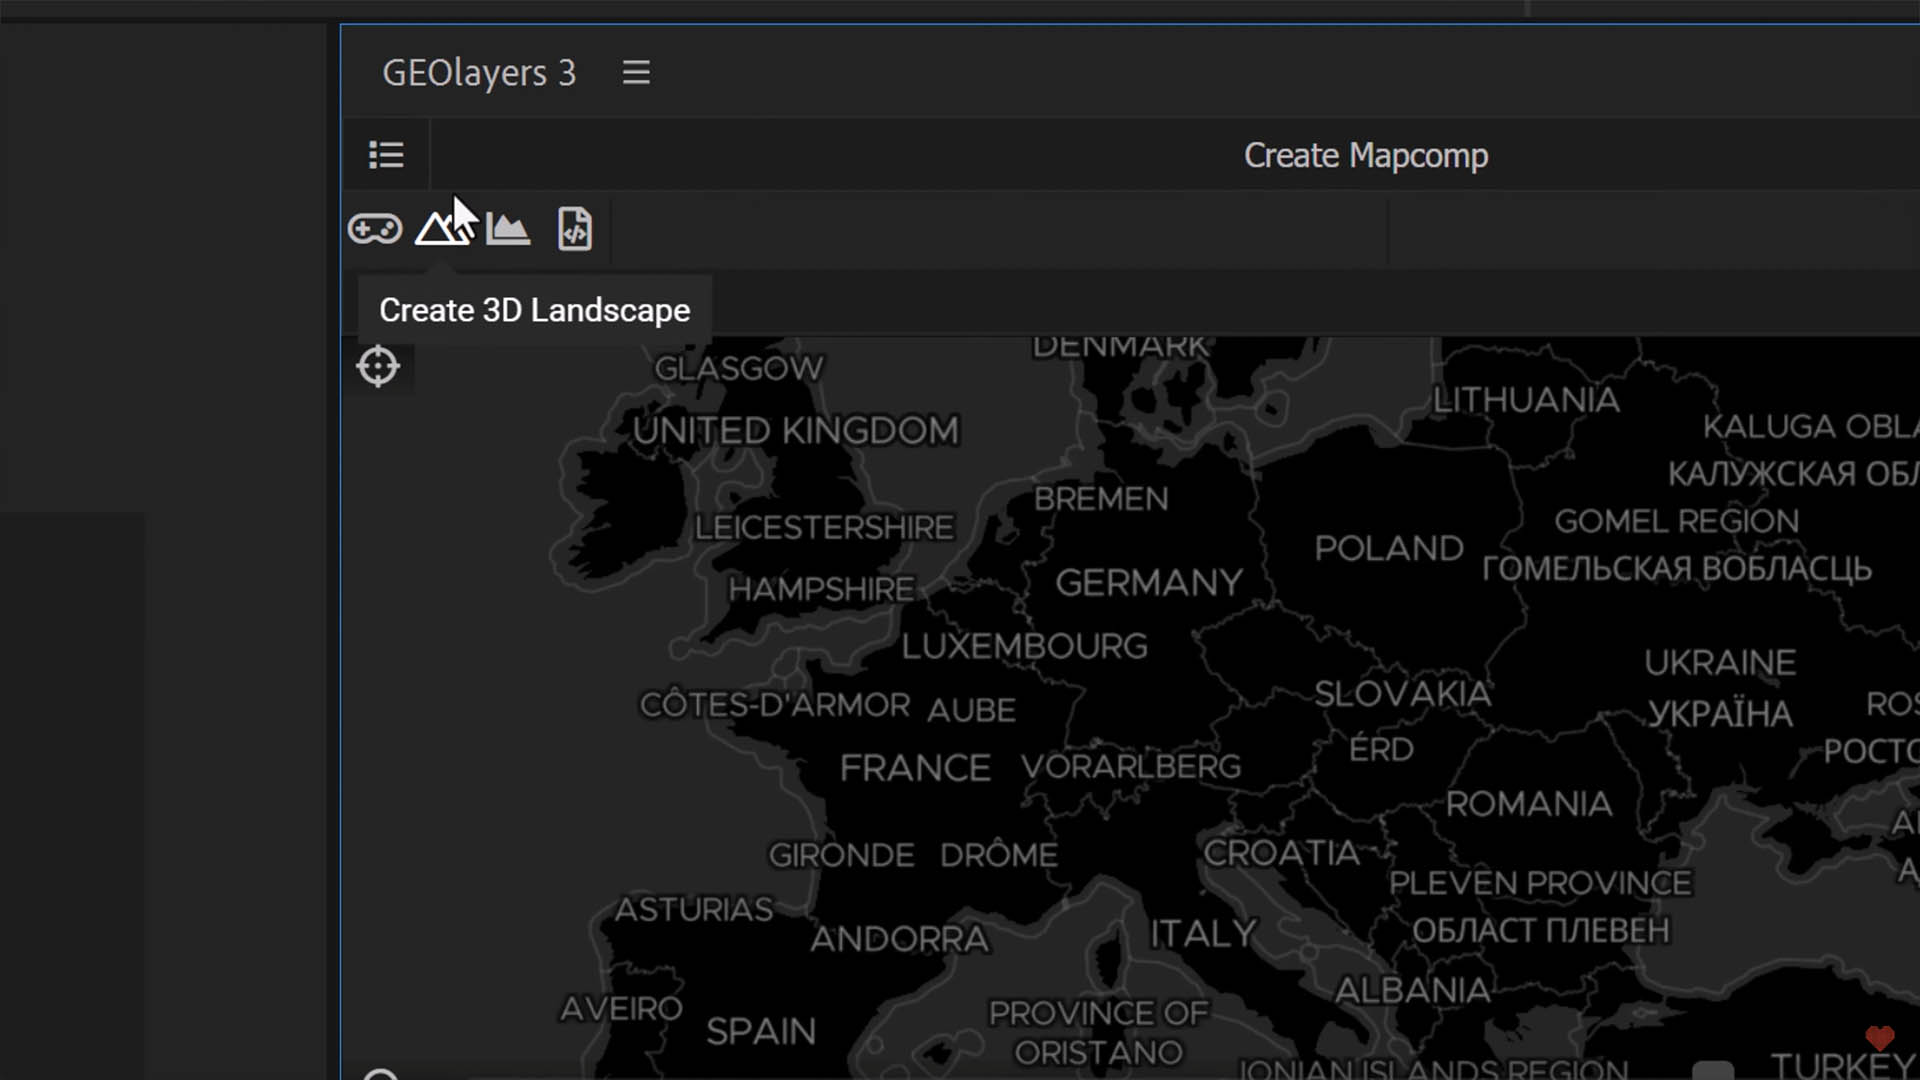Click the Spain label on map
Image resolution: width=1920 pixels, height=1080 pixels.
tap(761, 1031)
